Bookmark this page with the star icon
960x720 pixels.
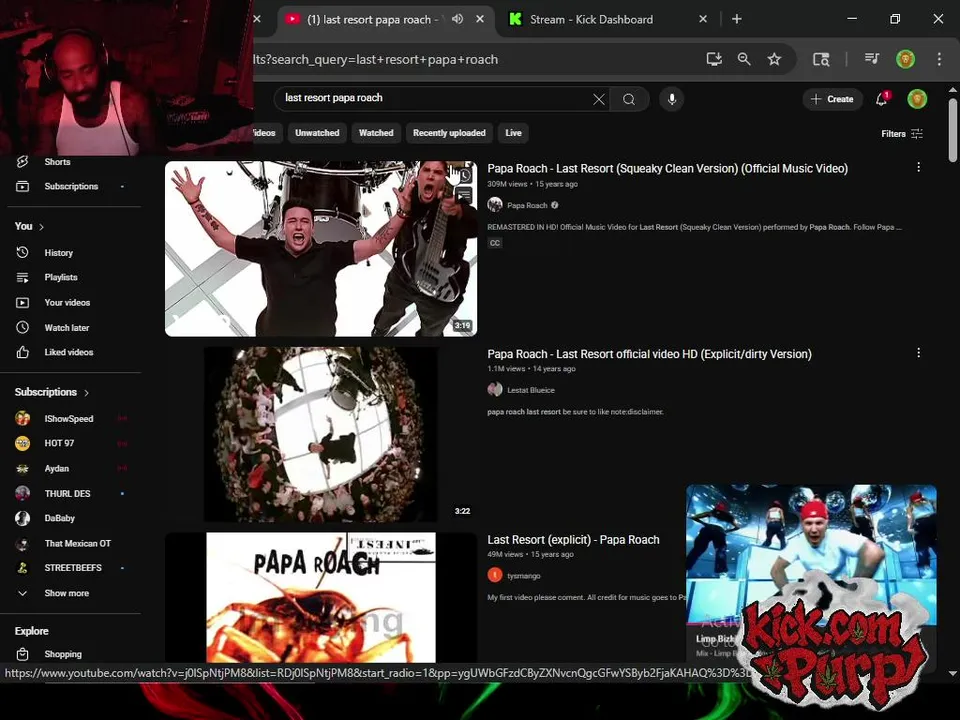click(774, 59)
